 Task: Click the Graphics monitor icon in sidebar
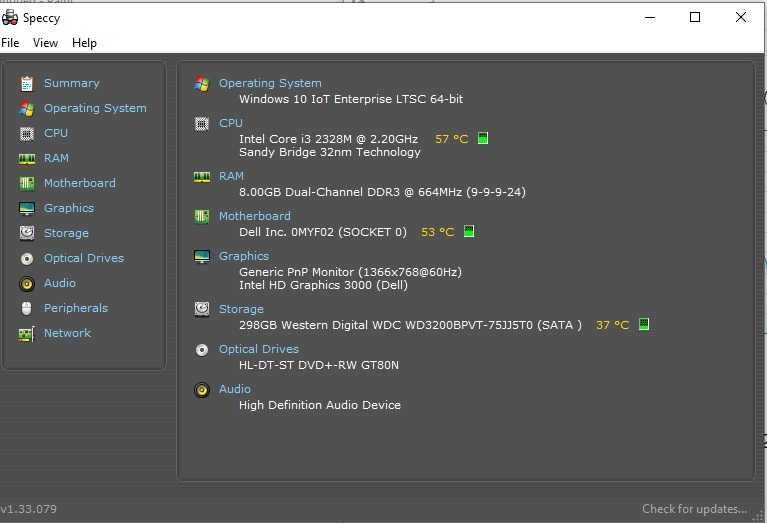(x=27, y=208)
